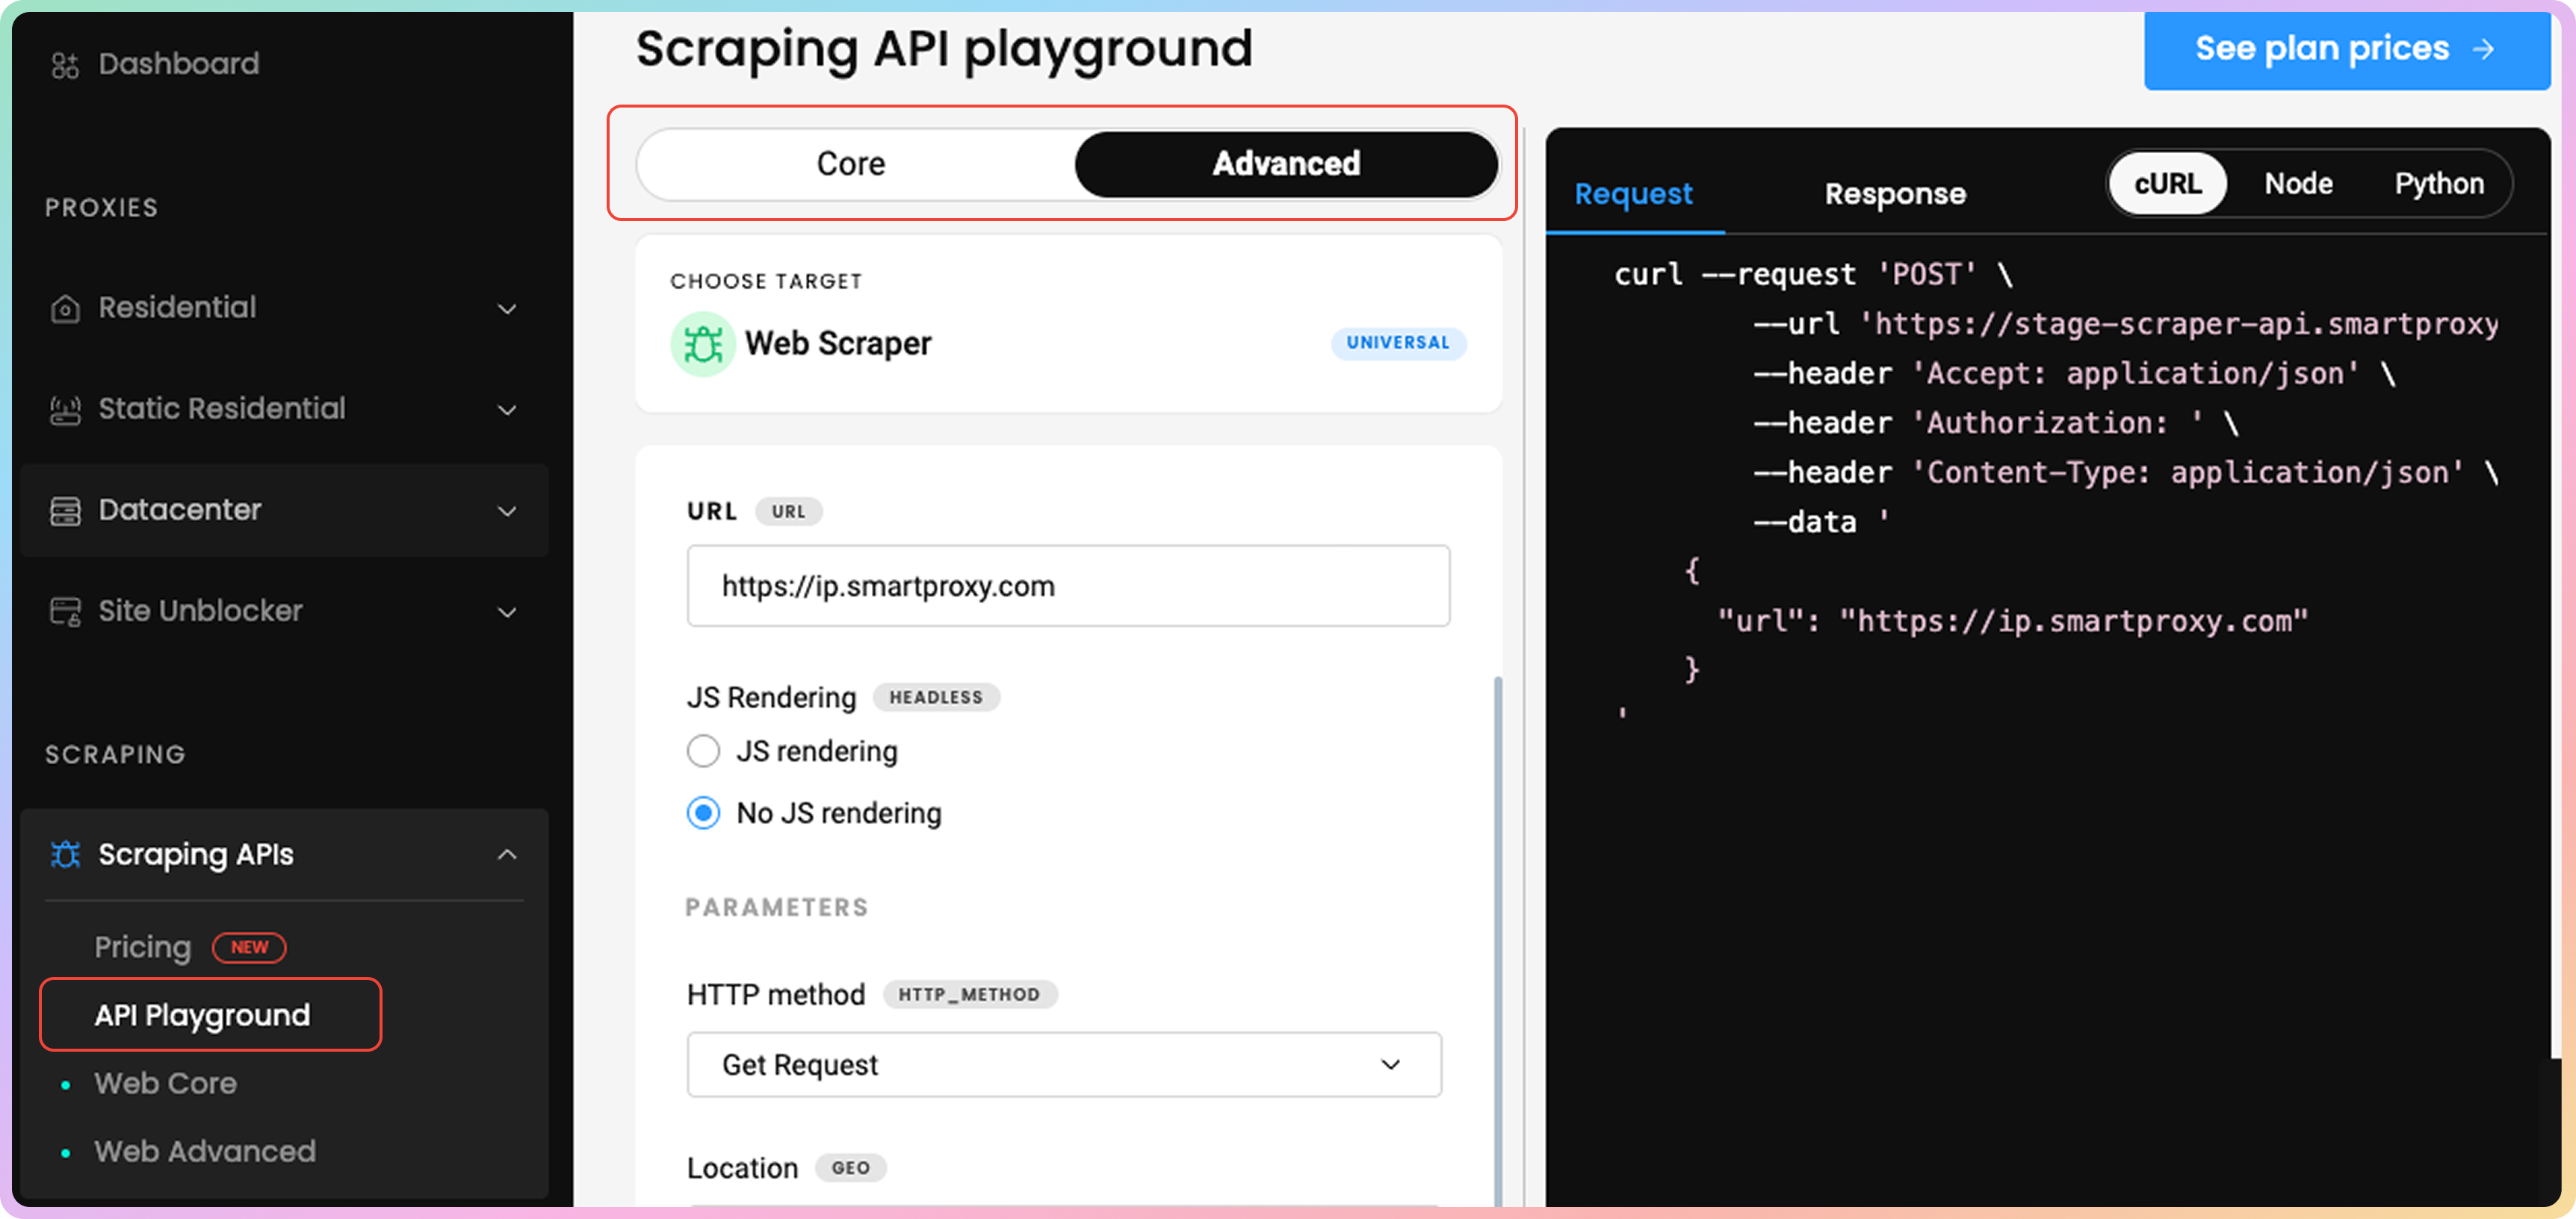
Task: Open the Web Advanced sidebar link
Action: pos(205,1151)
